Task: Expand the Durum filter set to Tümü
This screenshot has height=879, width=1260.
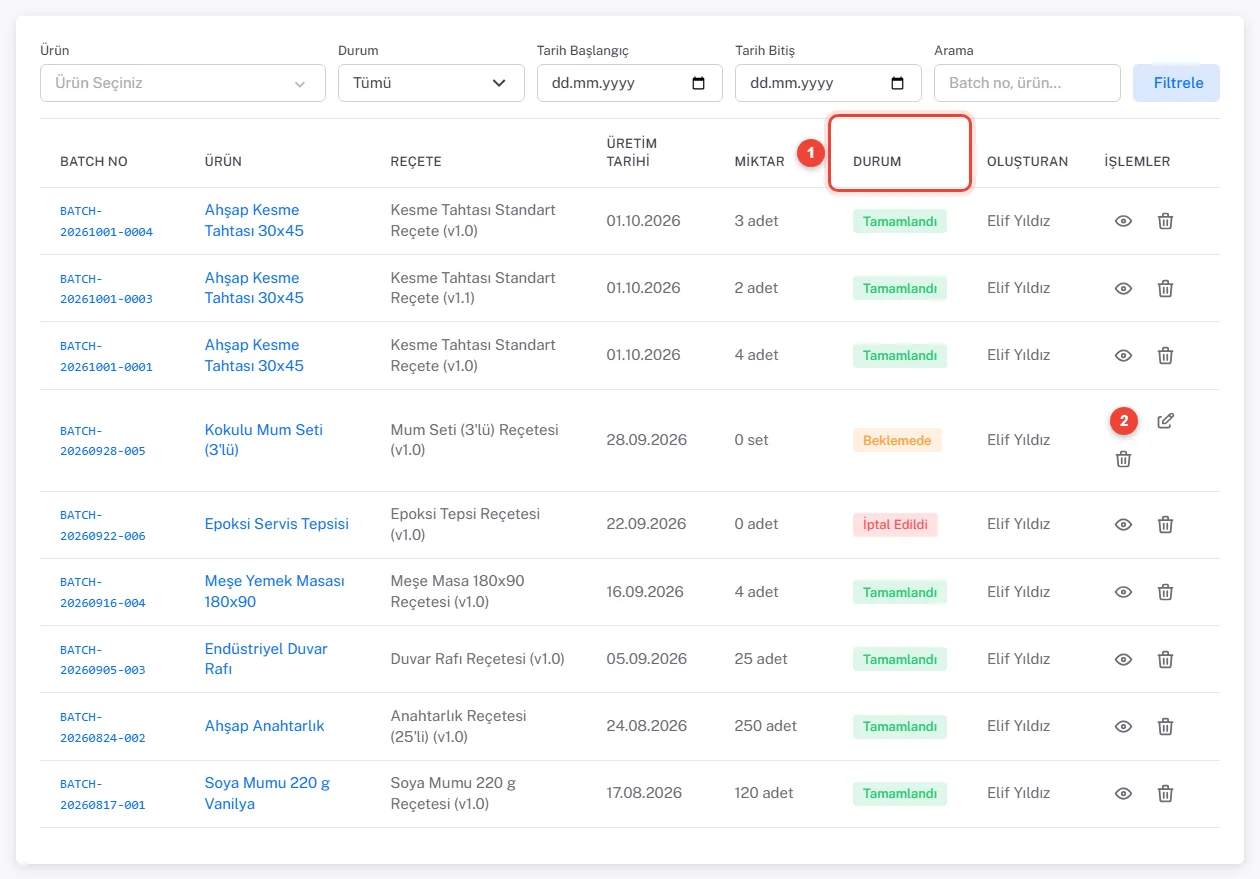Action: tap(431, 83)
